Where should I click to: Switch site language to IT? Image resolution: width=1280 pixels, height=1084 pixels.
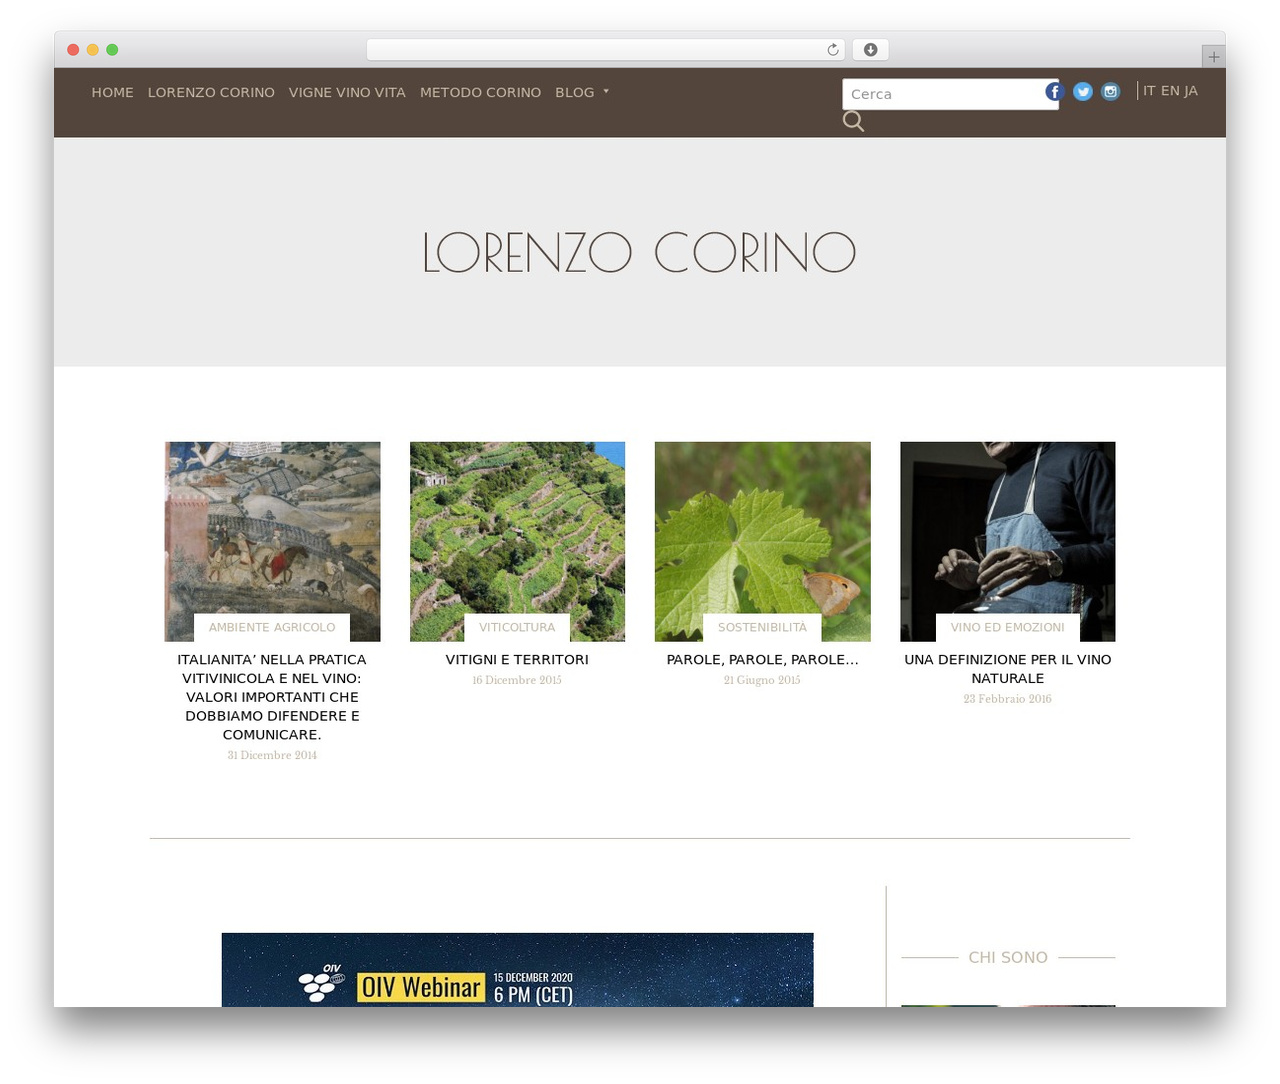coord(1150,91)
